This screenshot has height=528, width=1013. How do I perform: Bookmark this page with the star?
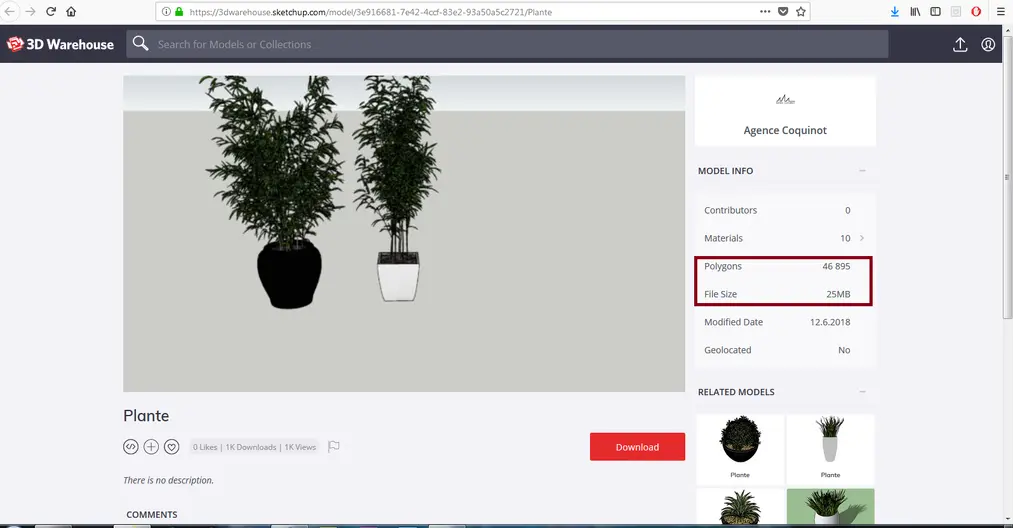coord(801,12)
